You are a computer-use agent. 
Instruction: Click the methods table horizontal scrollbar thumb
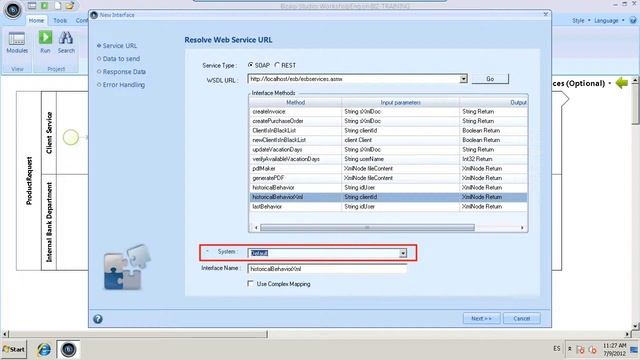coord(367,228)
